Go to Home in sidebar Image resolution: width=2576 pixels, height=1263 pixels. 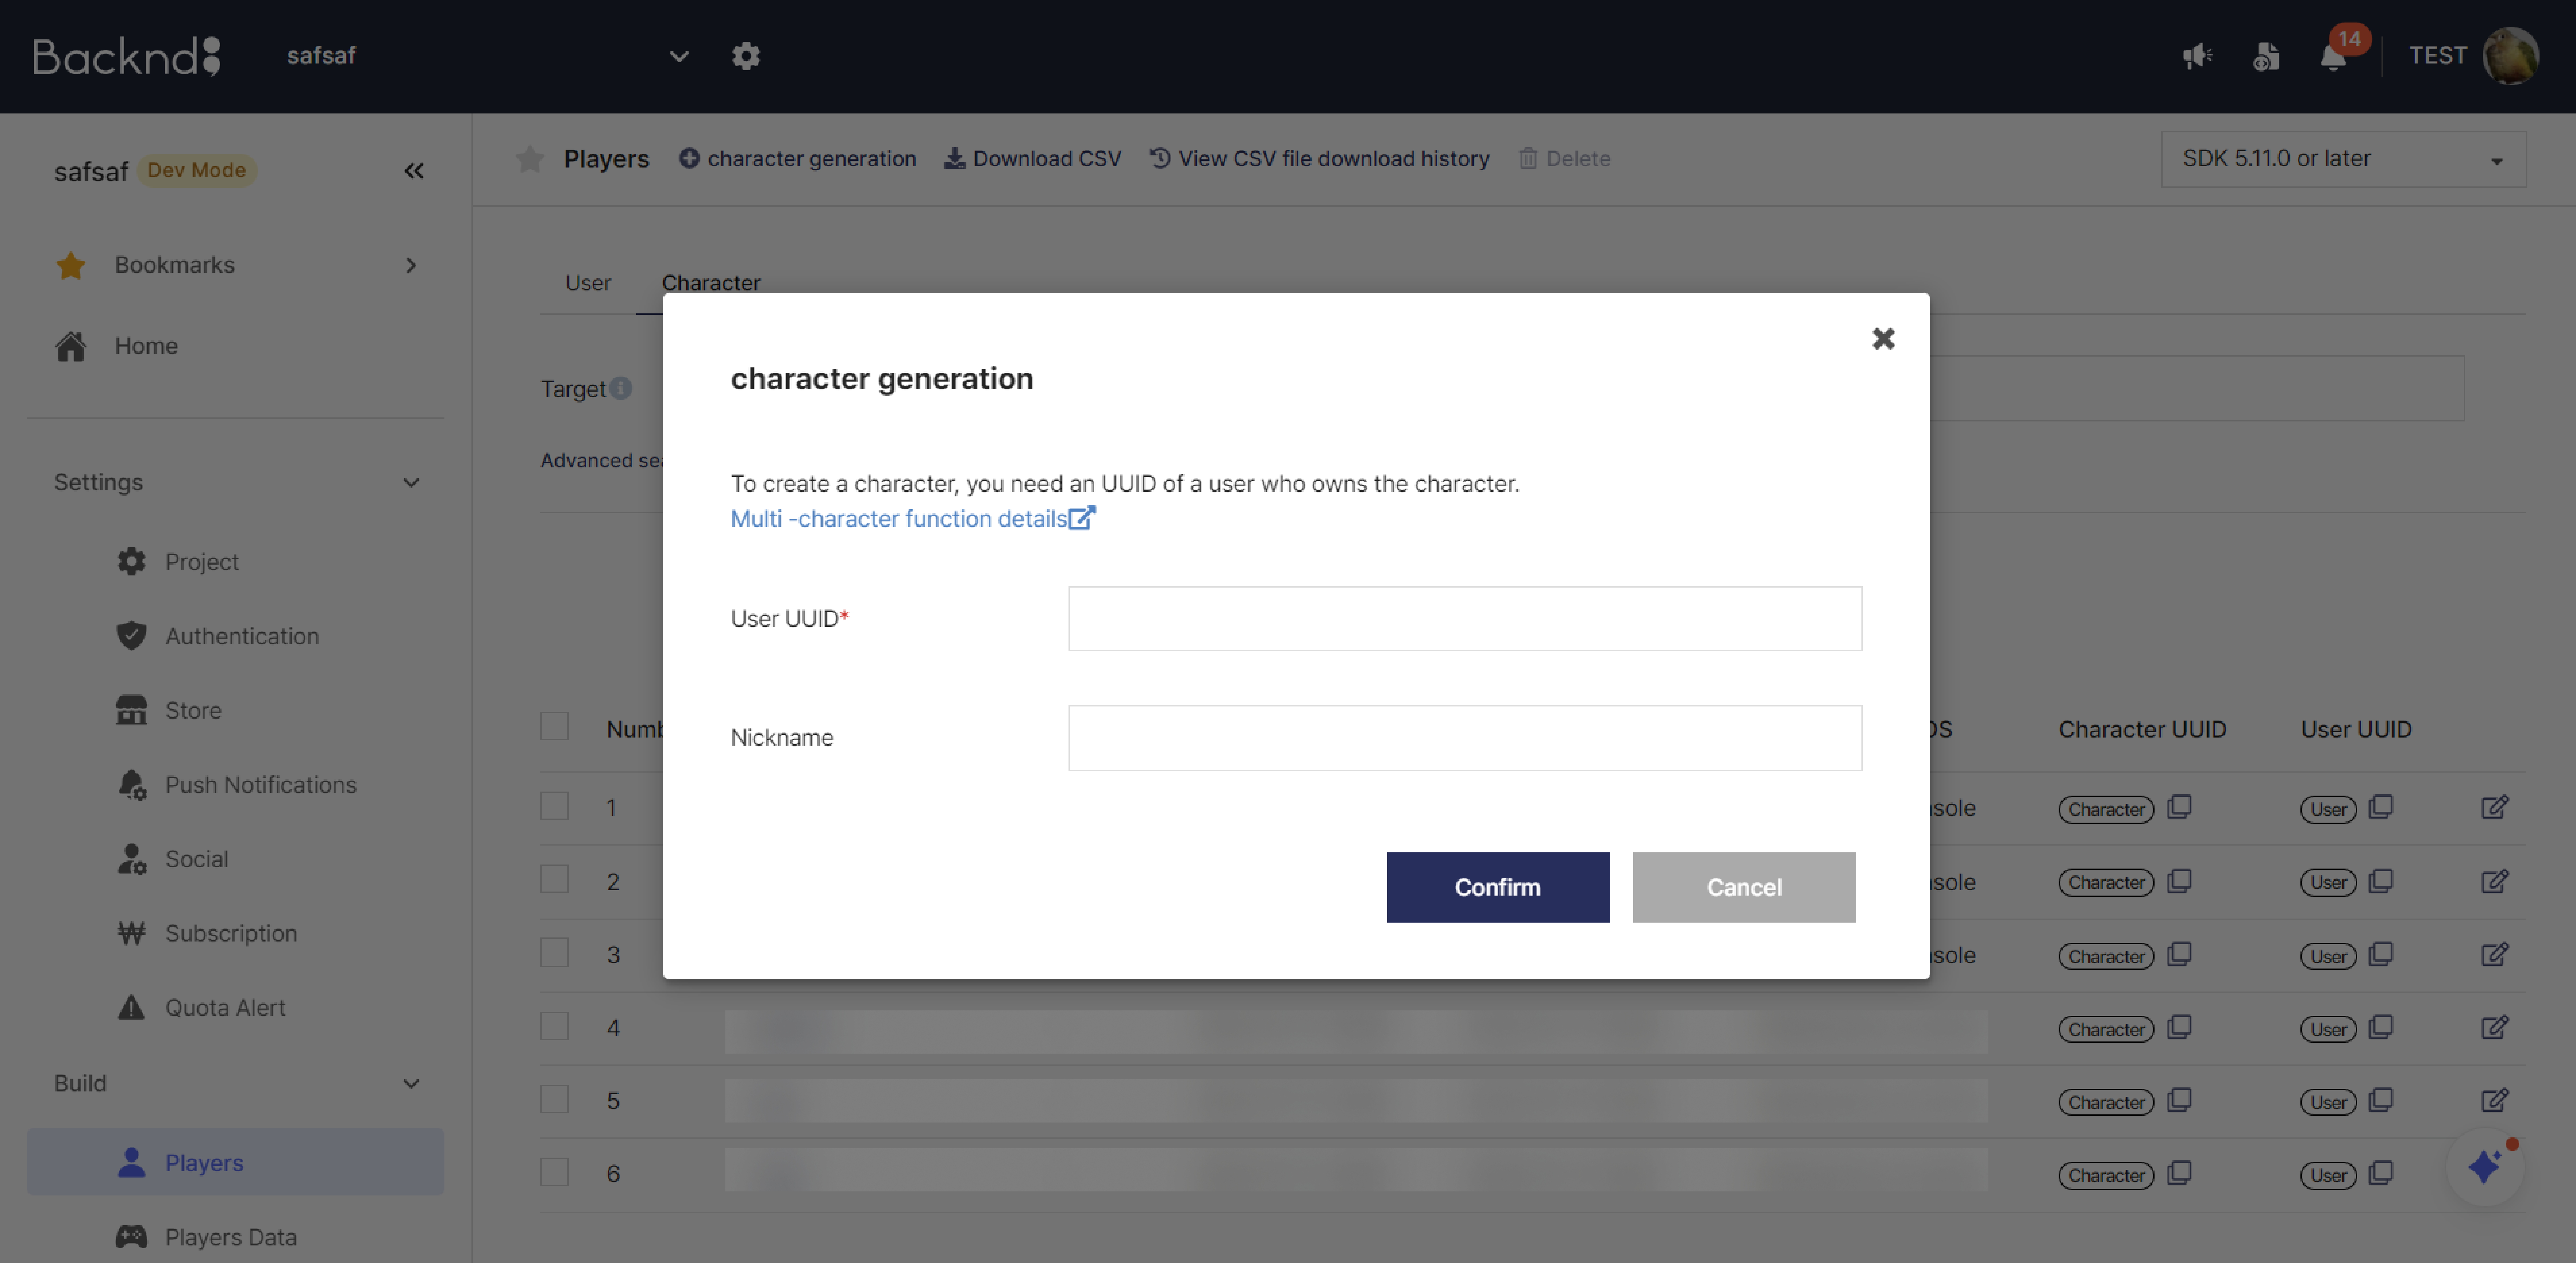tap(146, 346)
